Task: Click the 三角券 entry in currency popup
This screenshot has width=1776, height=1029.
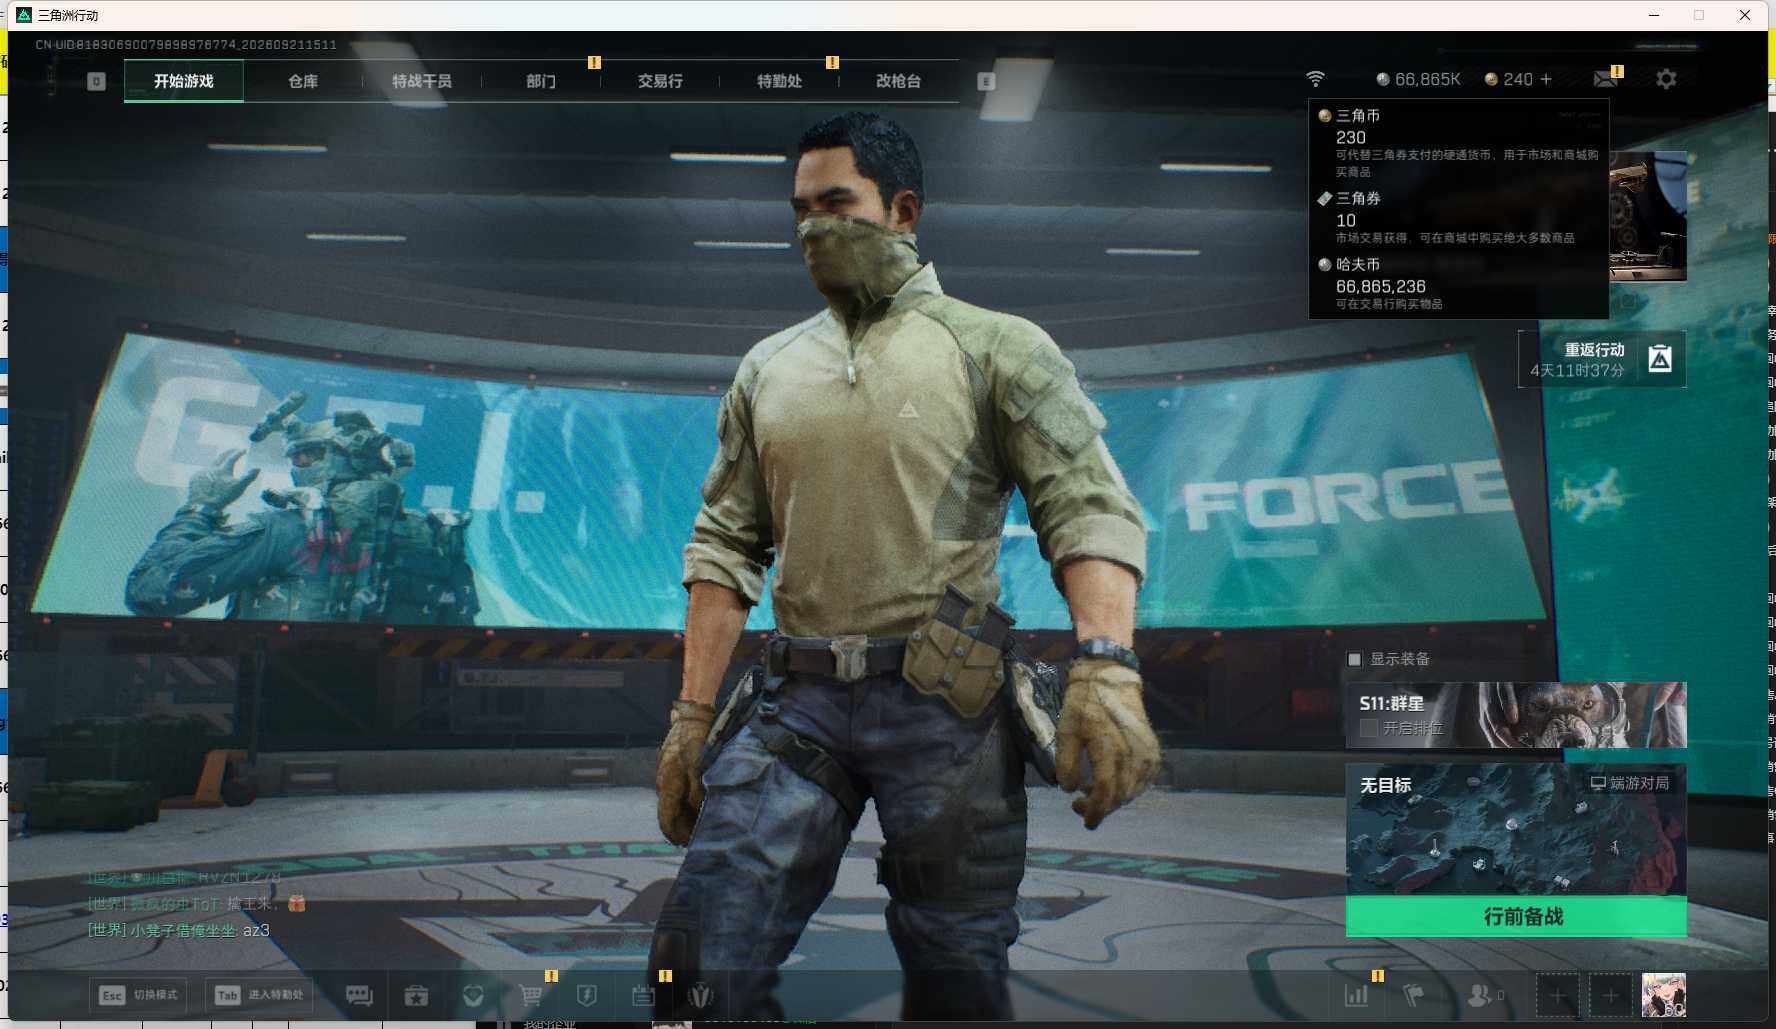Action: (x=1459, y=217)
